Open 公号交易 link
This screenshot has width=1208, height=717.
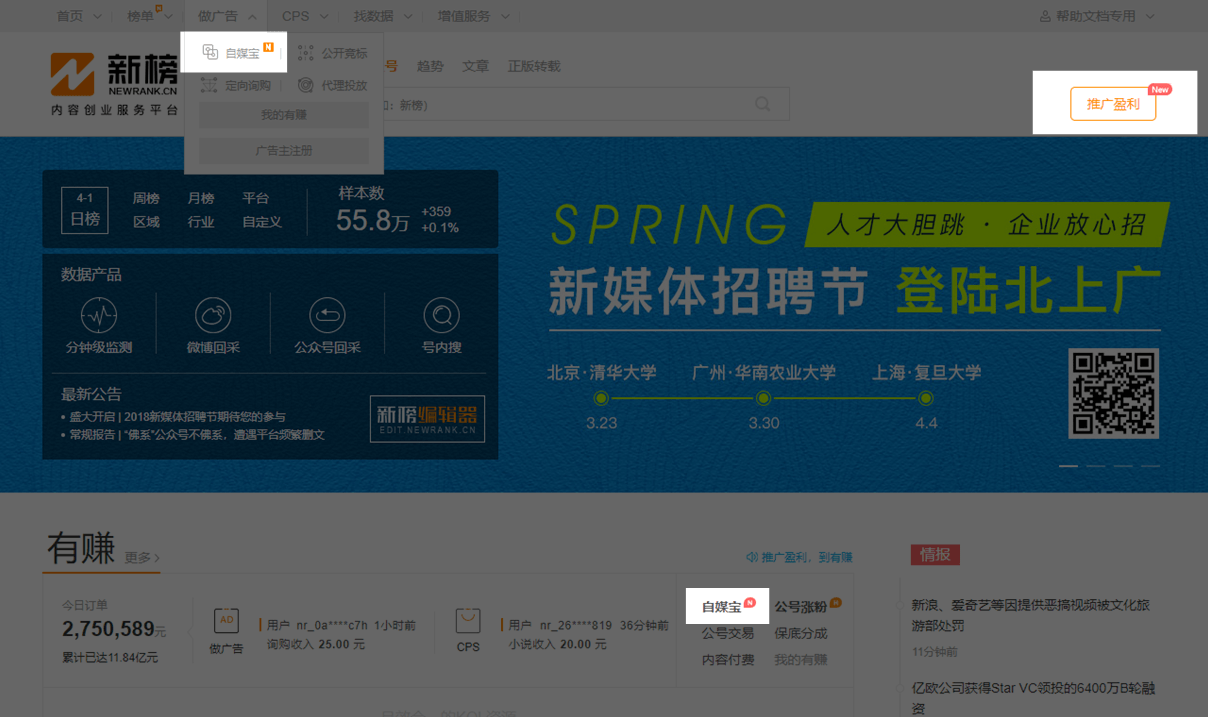click(728, 633)
